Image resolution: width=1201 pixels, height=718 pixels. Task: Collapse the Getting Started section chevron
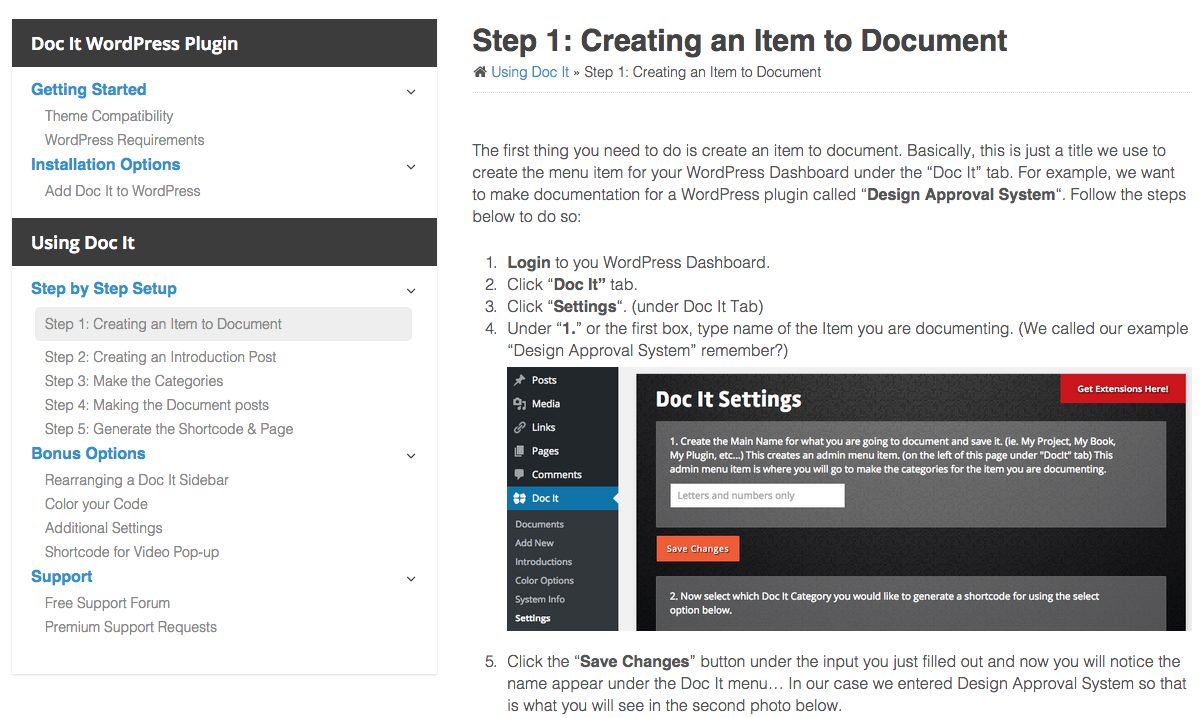(411, 92)
